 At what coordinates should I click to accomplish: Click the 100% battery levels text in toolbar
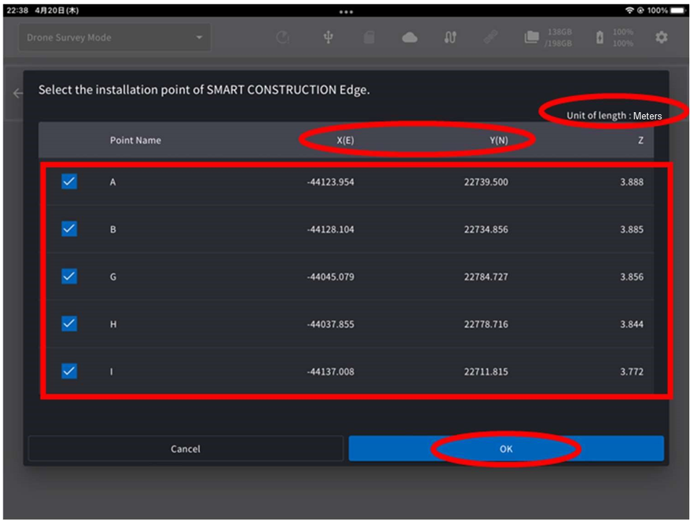tap(623, 37)
